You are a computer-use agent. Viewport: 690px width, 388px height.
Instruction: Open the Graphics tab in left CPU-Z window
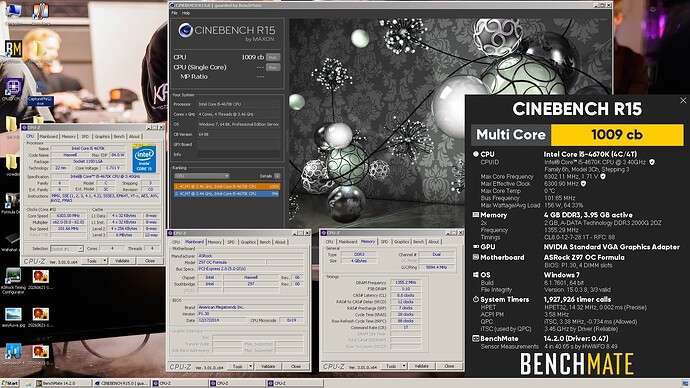102,136
